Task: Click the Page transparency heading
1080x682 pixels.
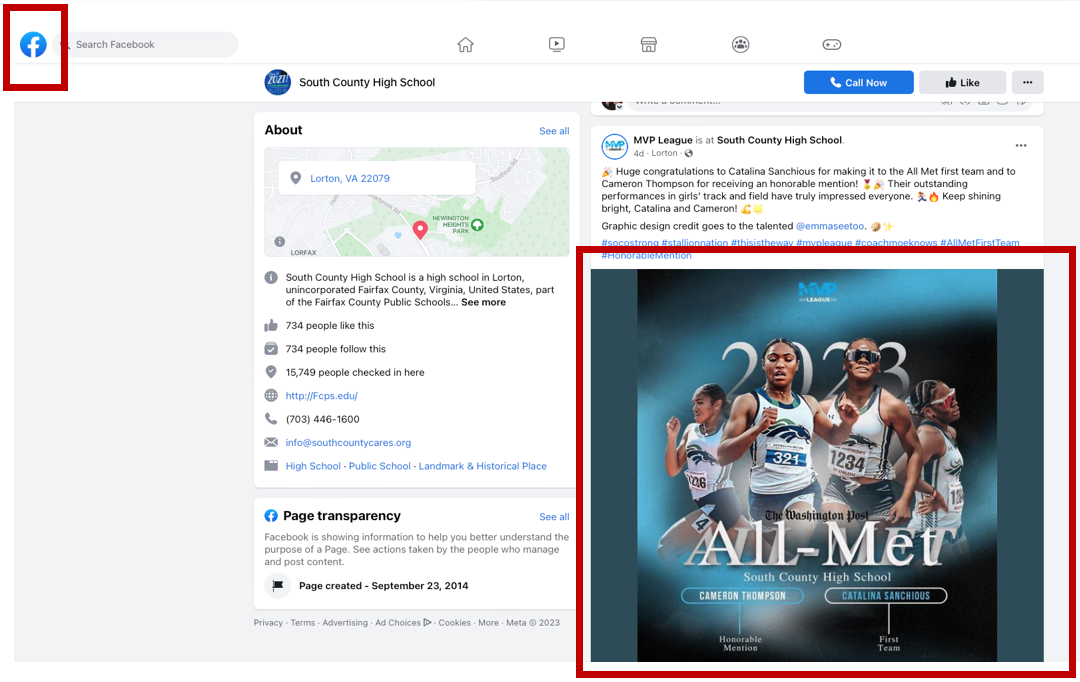Action: [342, 516]
